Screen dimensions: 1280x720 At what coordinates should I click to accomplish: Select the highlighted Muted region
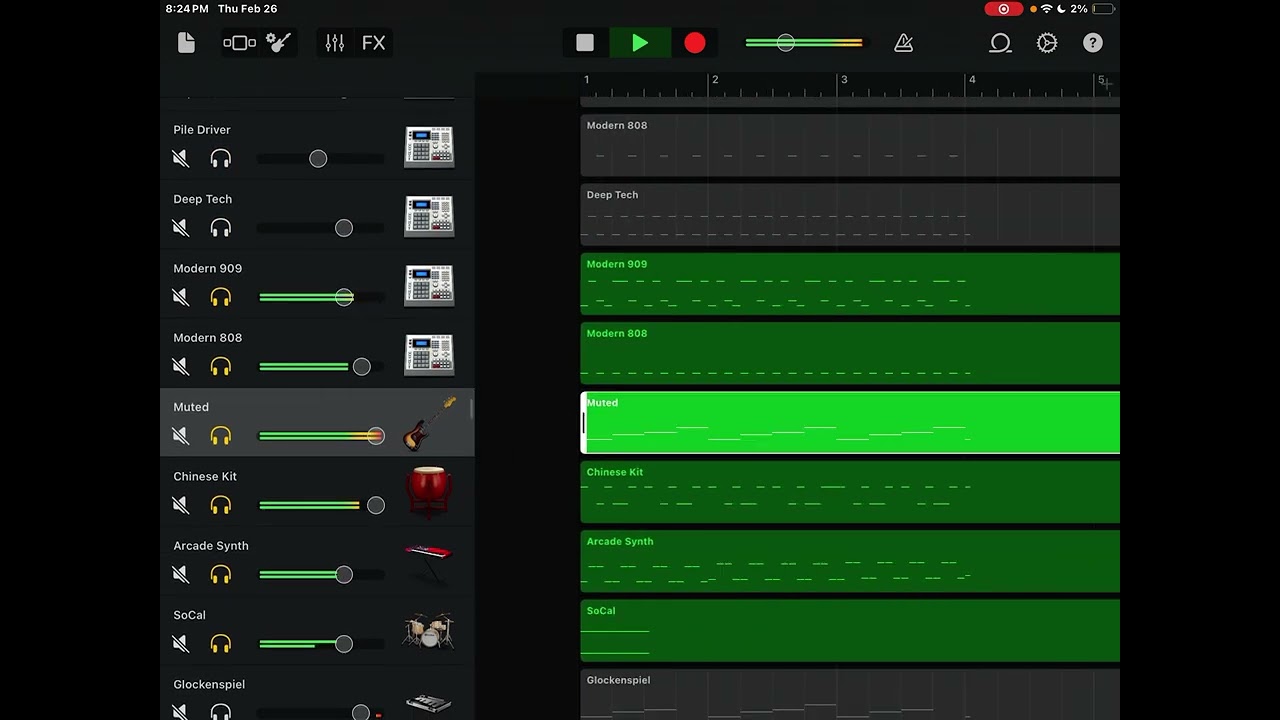[x=850, y=423]
